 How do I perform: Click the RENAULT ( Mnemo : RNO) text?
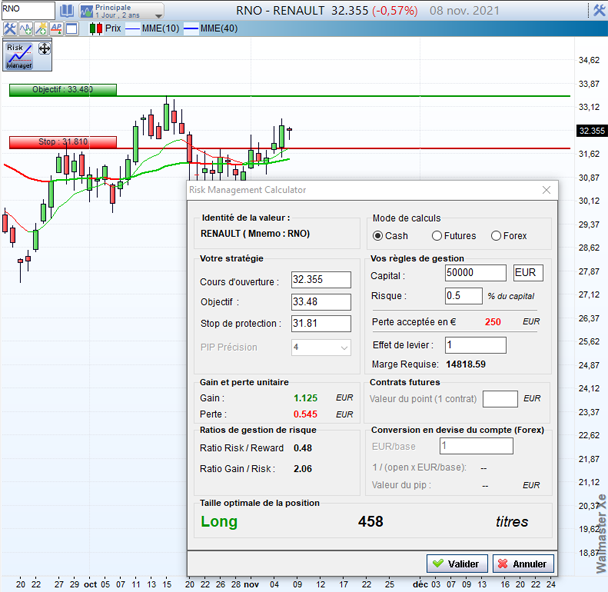click(x=255, y=234)
